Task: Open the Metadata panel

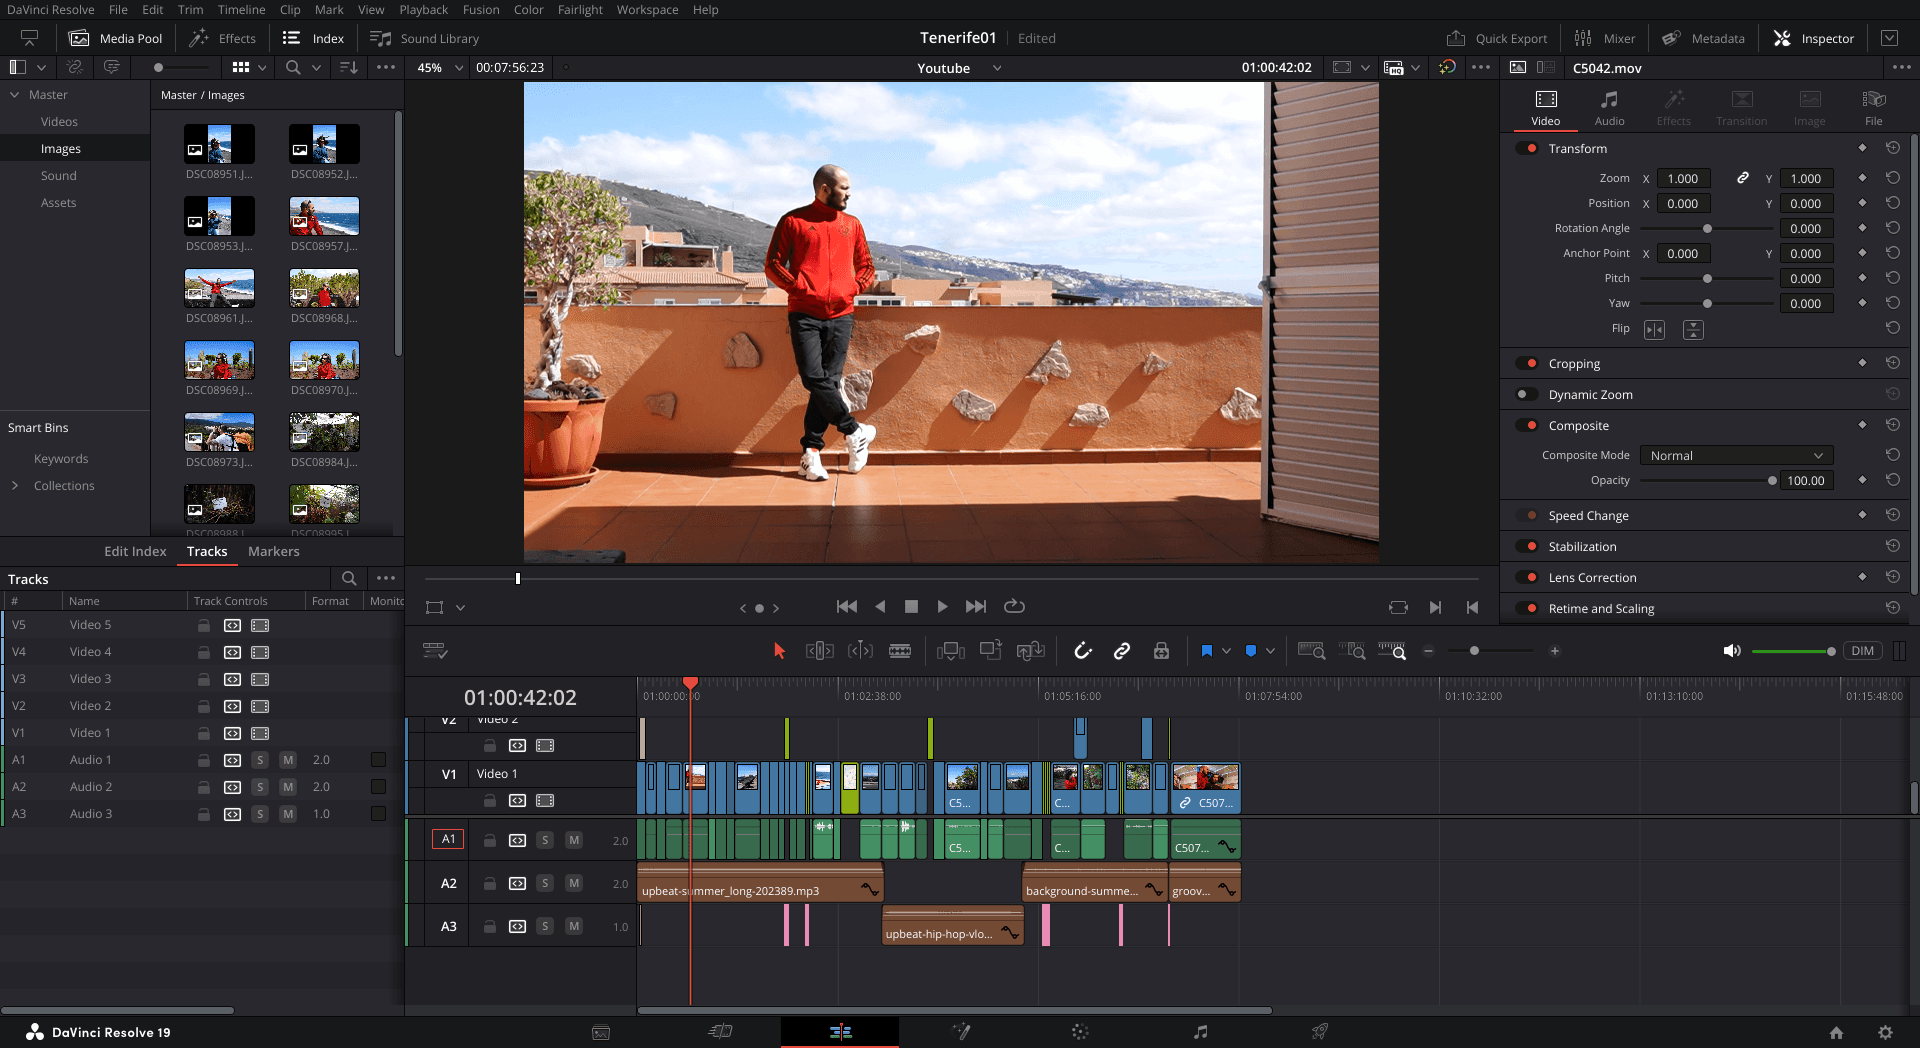Action: point(1703,38)
